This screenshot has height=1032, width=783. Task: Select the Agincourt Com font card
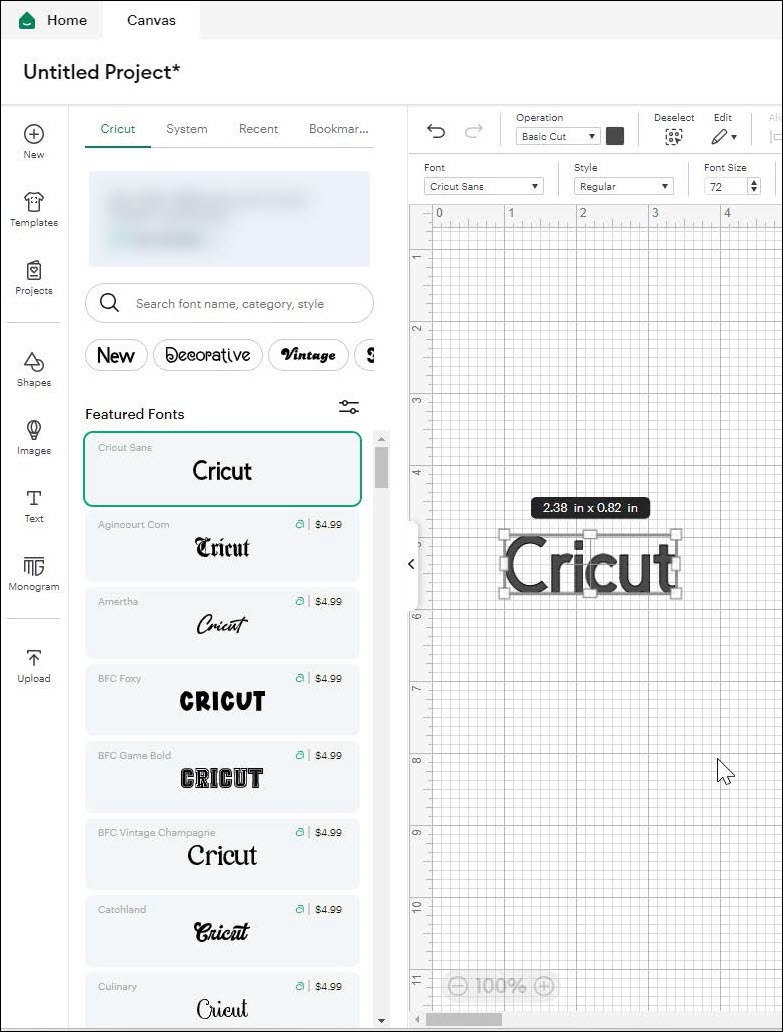(222, 546)
